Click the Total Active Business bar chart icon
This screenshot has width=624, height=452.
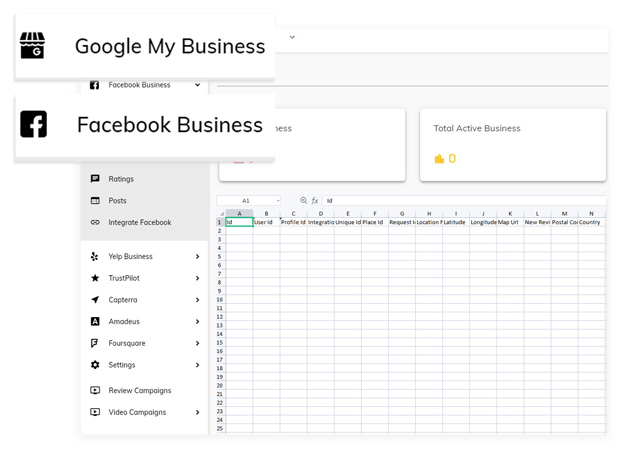[x=439, y=159]
